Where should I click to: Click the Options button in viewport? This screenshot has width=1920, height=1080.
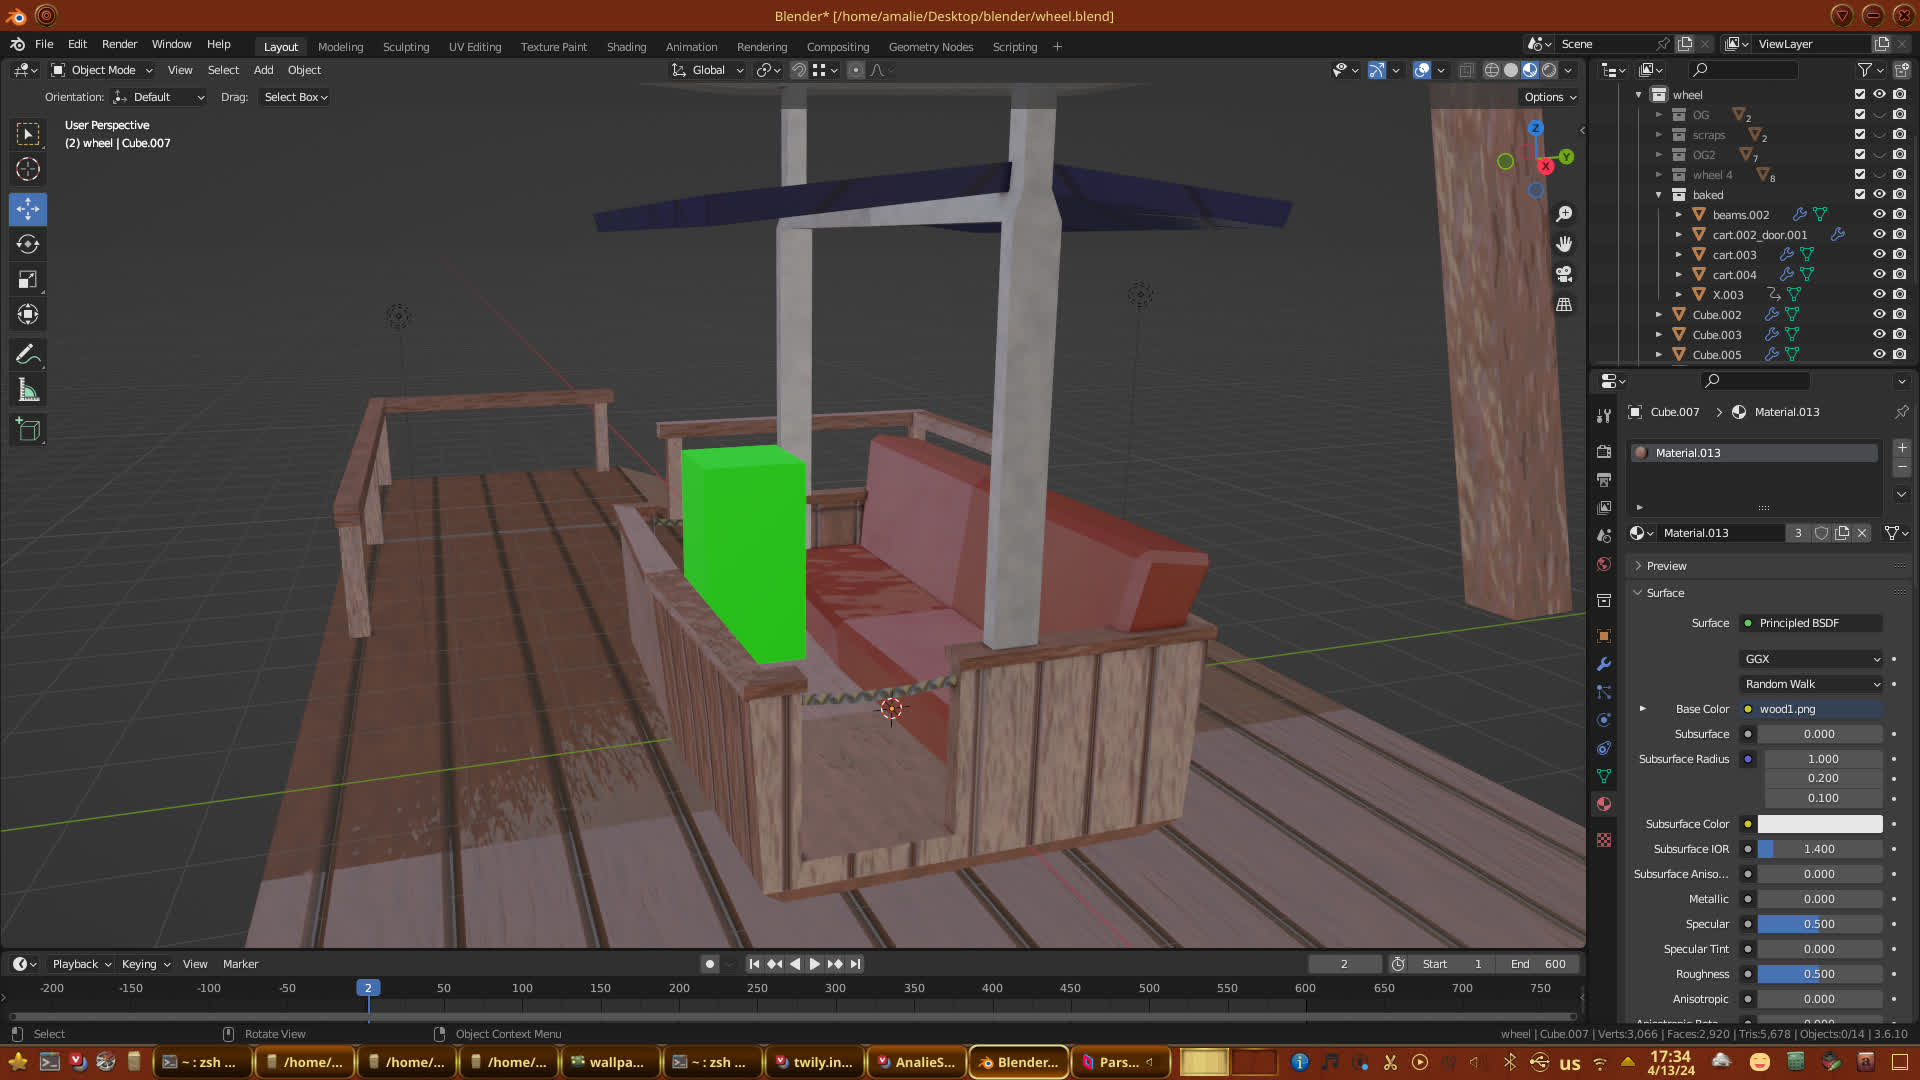(x=1549, y=97)
